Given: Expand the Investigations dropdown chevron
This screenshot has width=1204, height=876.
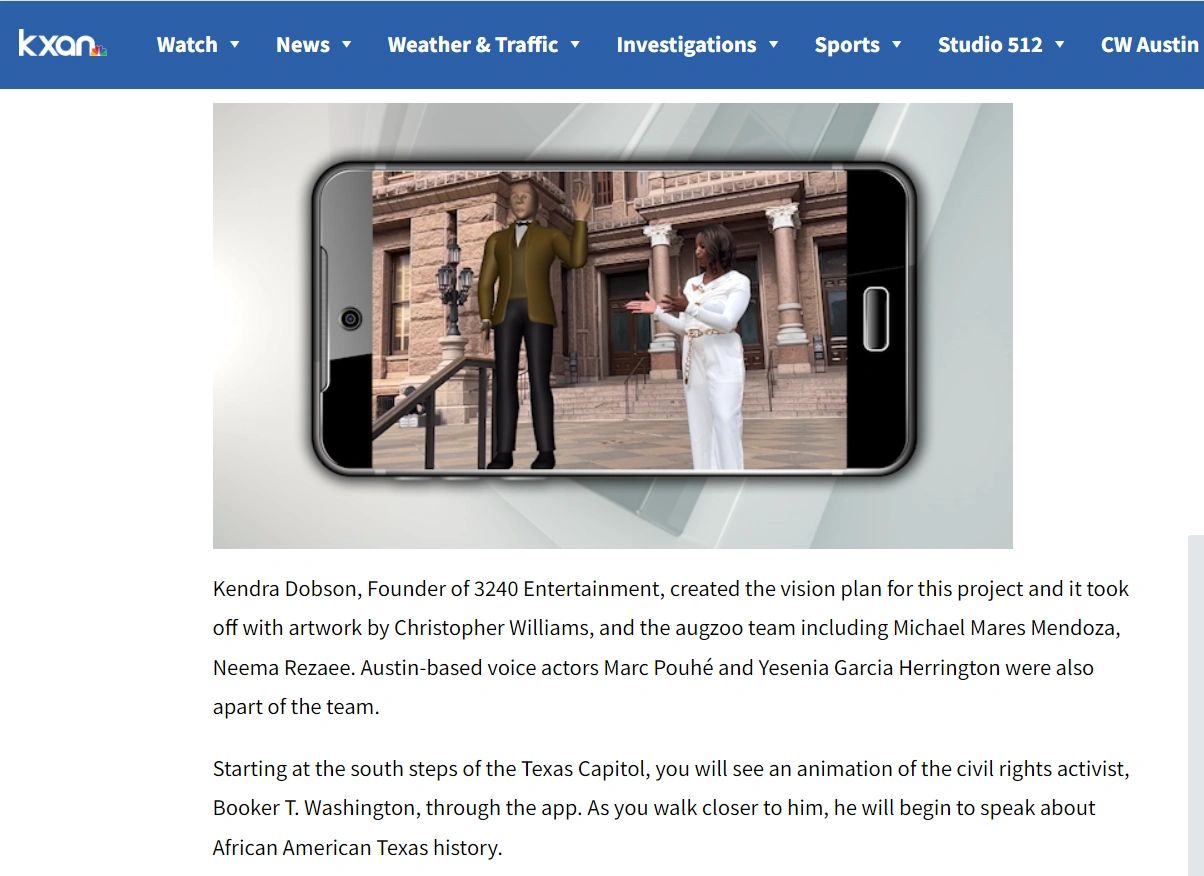Looking at the screenshot, I should (x=773, y=46).
